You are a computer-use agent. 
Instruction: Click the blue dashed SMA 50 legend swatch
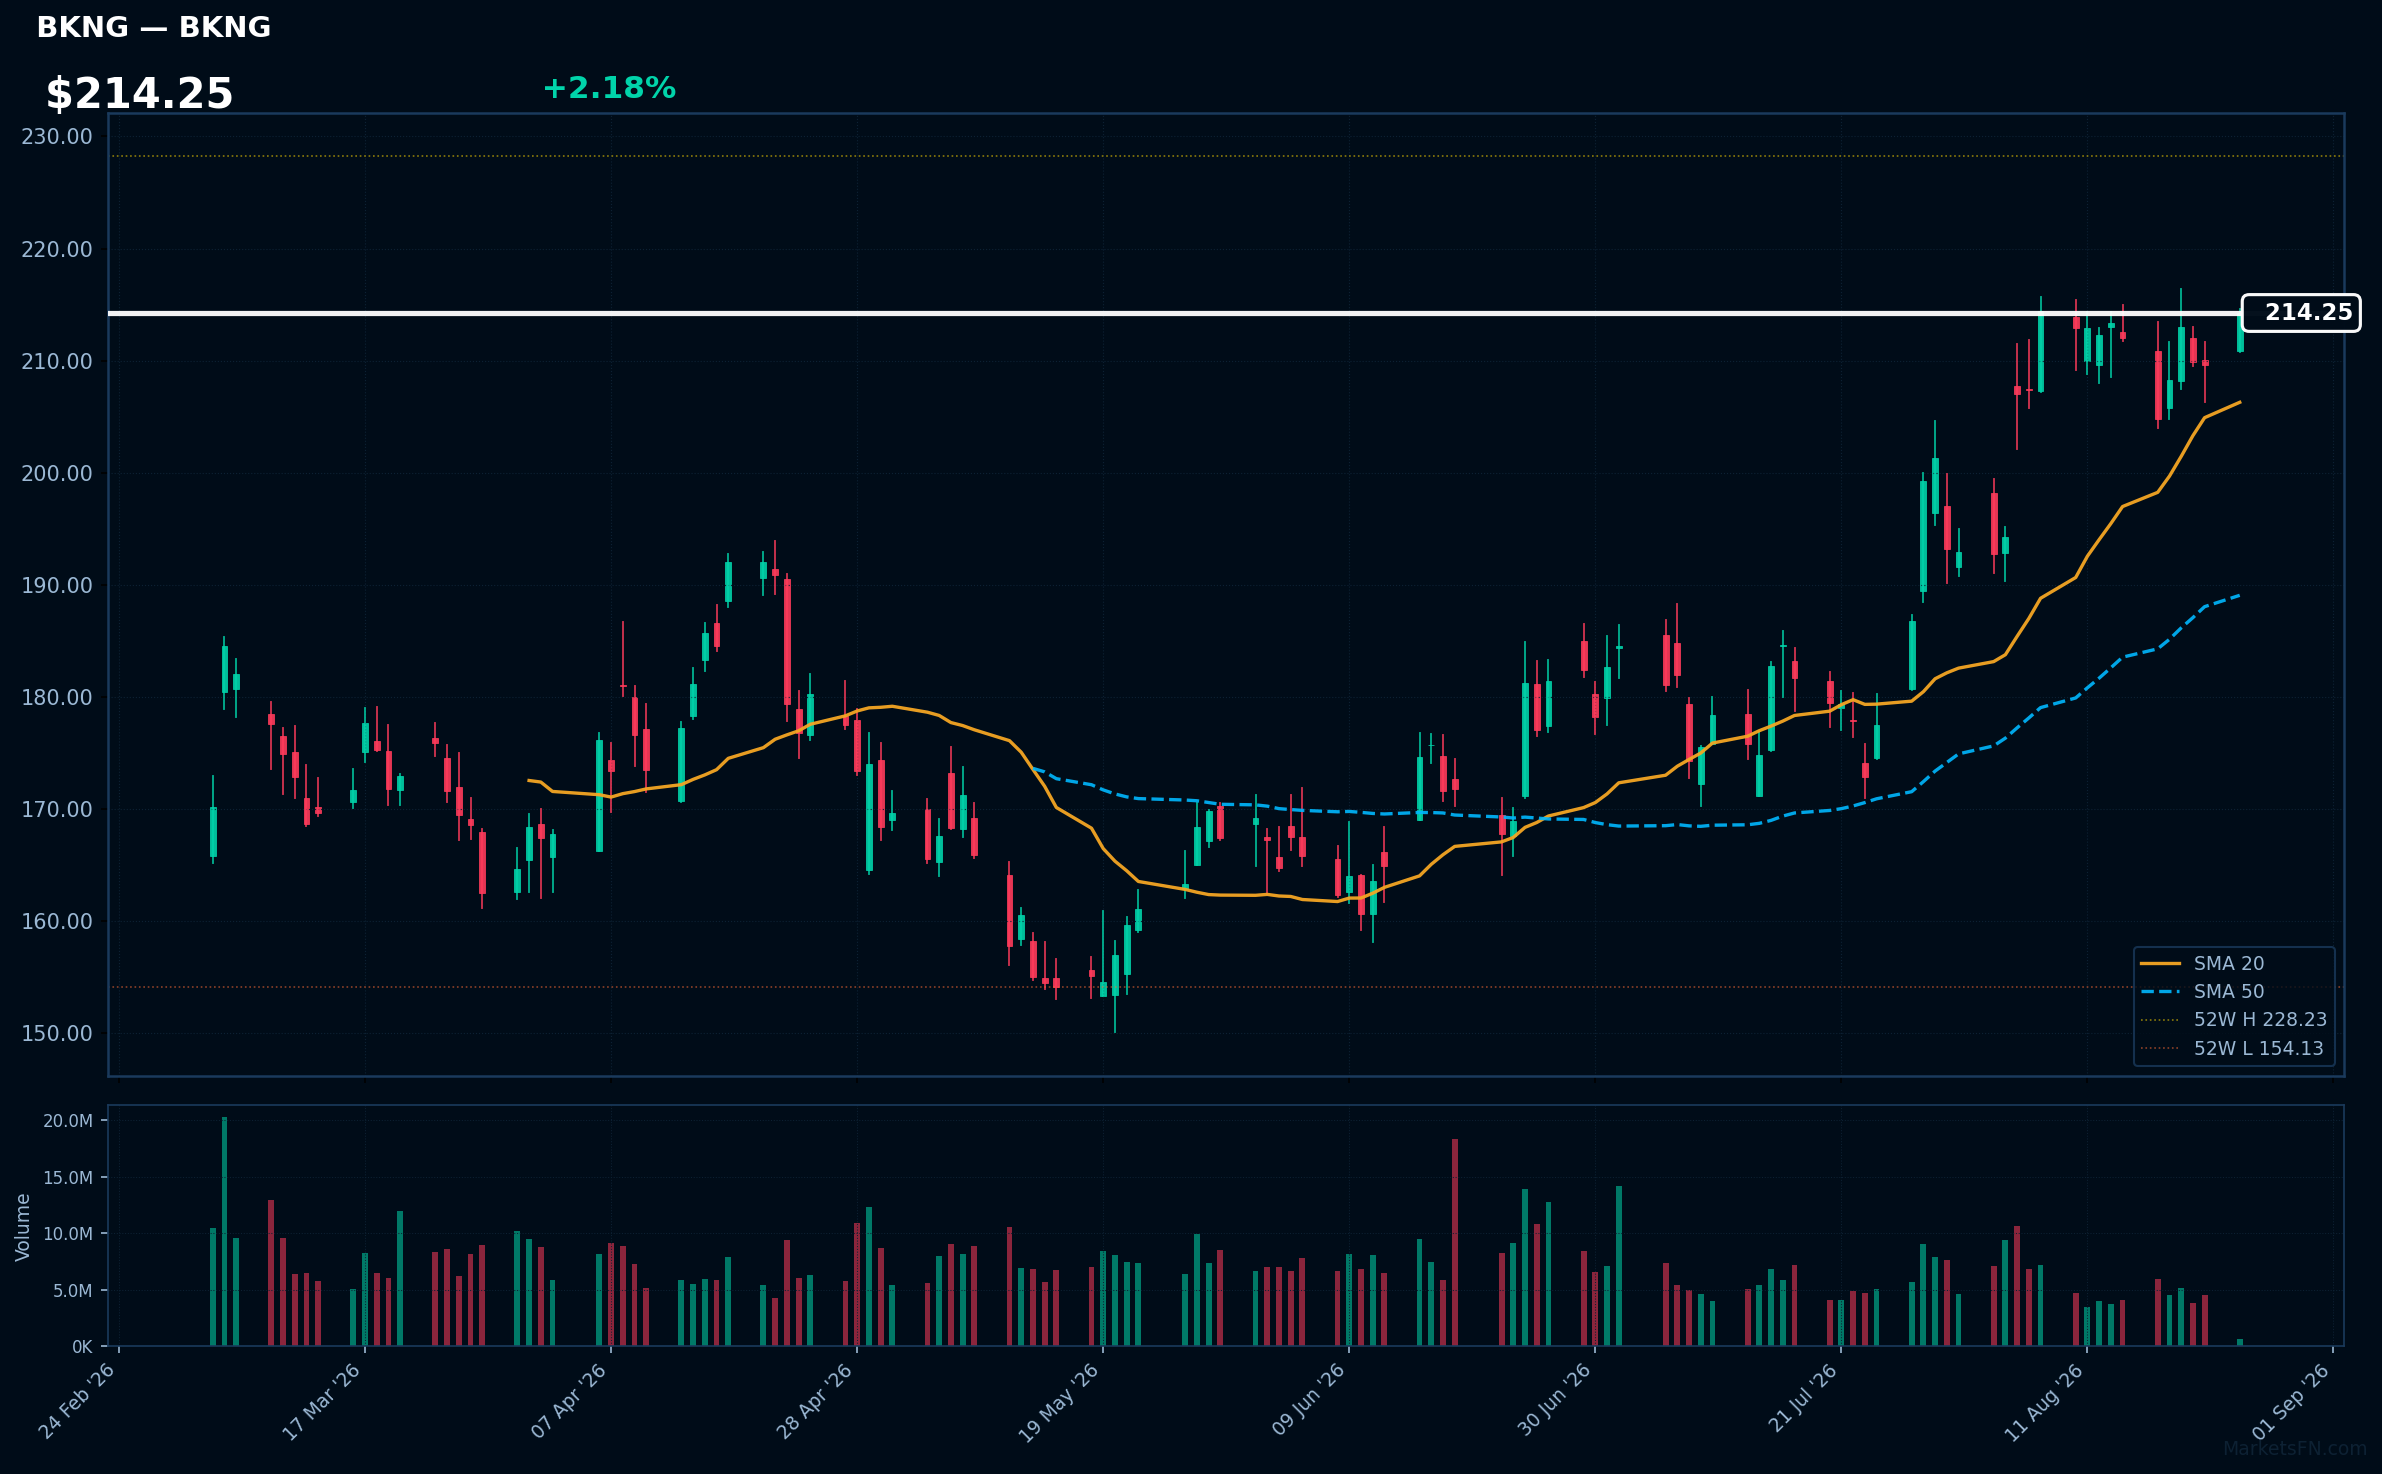tap(2160, 991)
